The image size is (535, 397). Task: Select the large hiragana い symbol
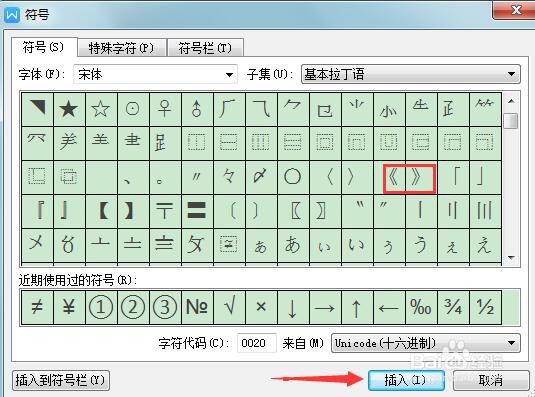357,246
